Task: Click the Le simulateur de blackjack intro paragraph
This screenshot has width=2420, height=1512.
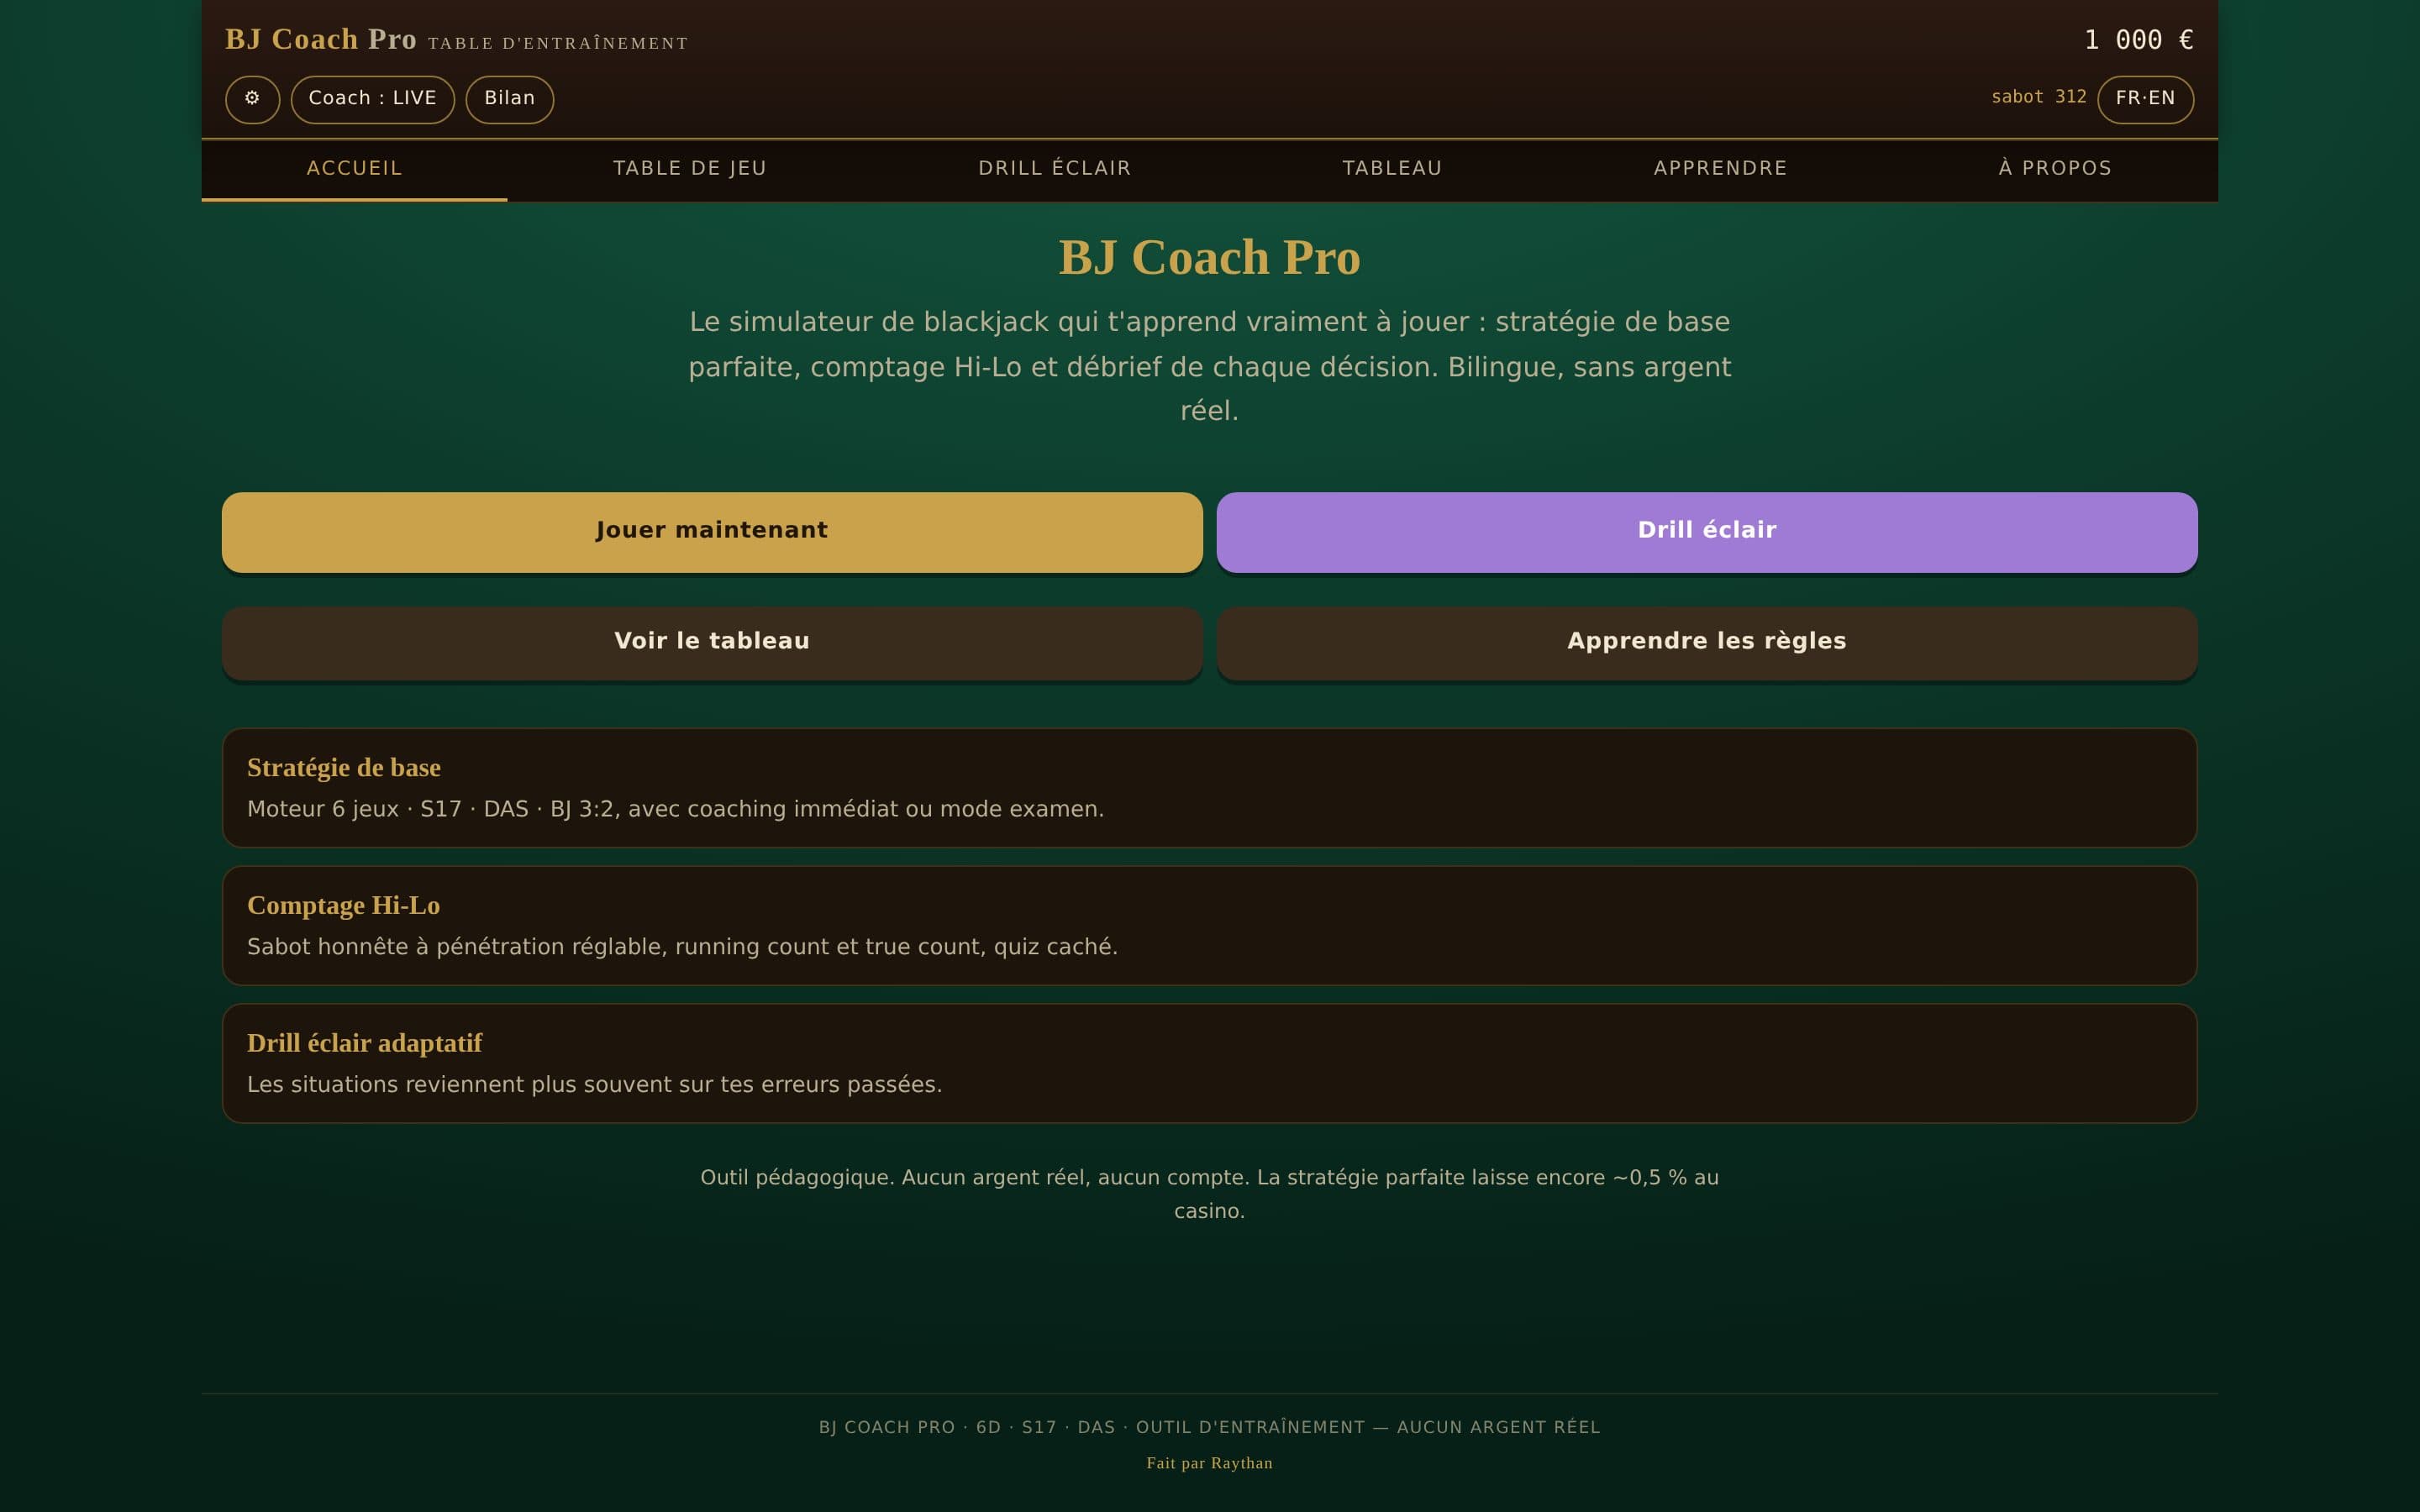Action: coord(1209,366)
